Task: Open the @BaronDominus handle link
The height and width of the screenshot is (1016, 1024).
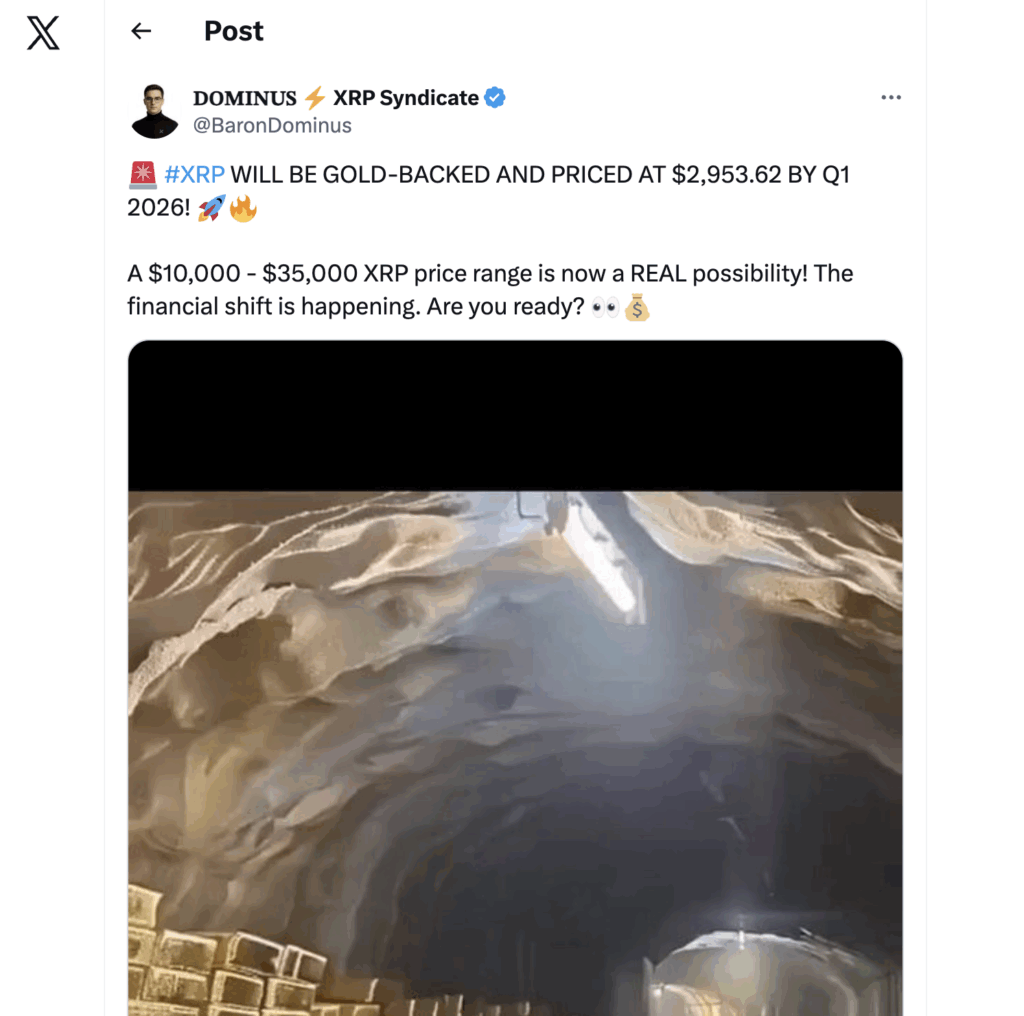Action: click(272, 126)
